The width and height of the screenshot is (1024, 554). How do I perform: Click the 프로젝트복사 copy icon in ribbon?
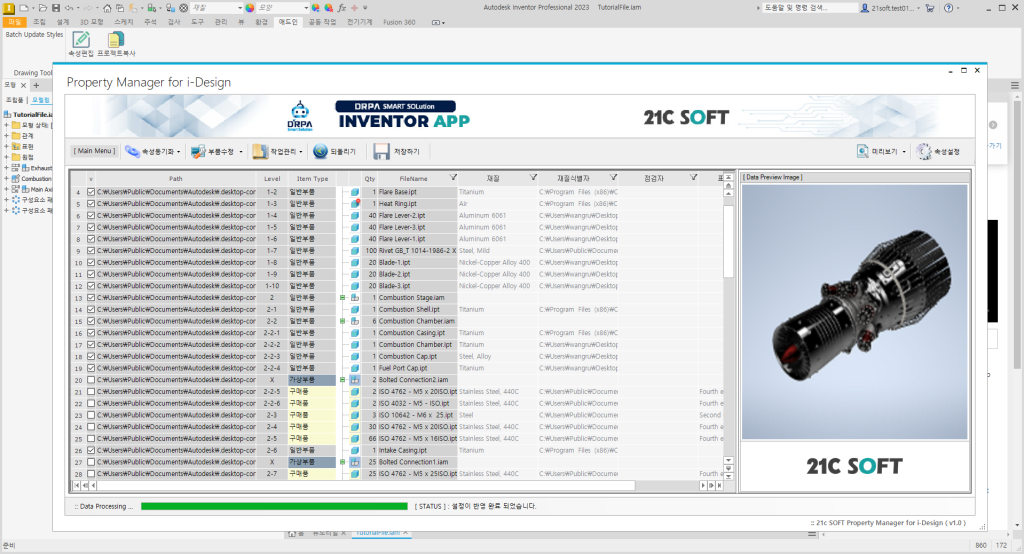[x=116, y=40]
